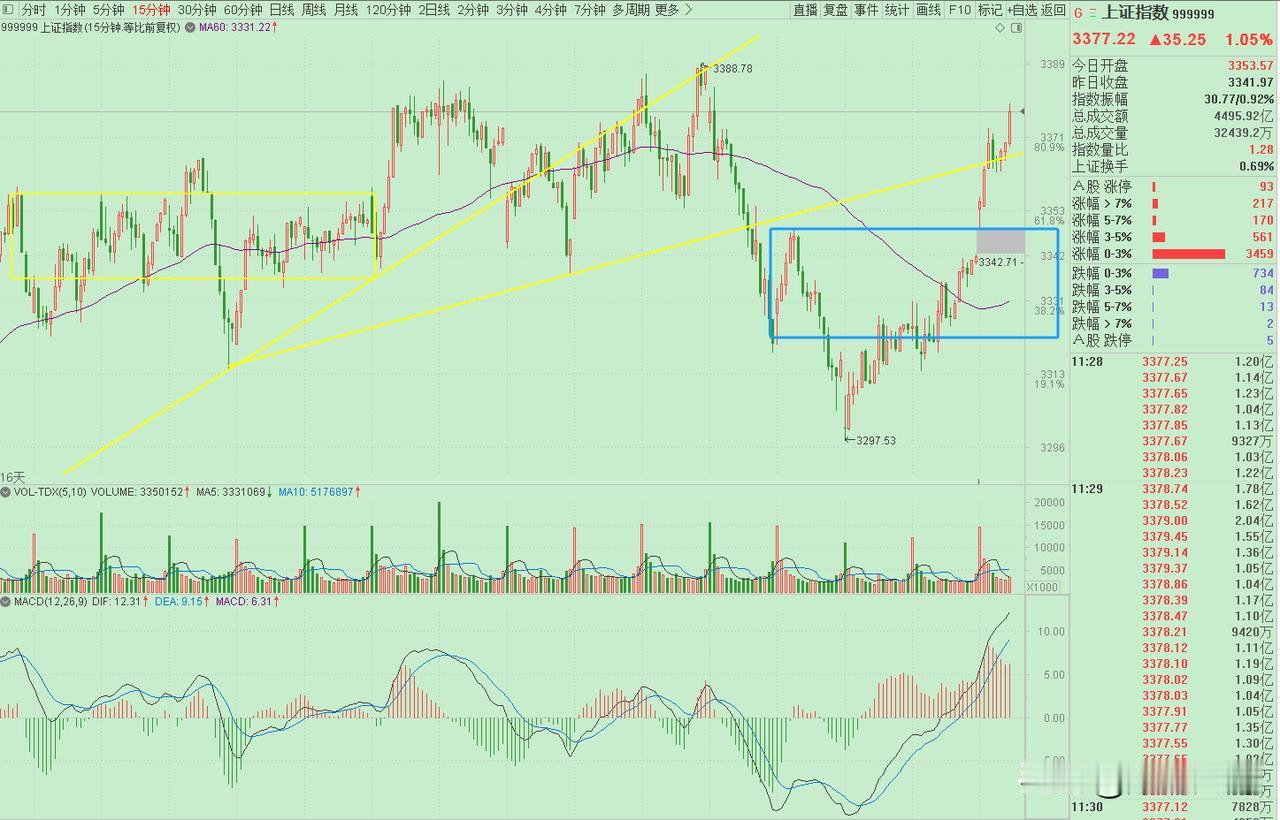Image resolution: width=1280 pixels, height=820 pixels.
Task: Click the 返回 back button
Action: tap(1053, 10)
